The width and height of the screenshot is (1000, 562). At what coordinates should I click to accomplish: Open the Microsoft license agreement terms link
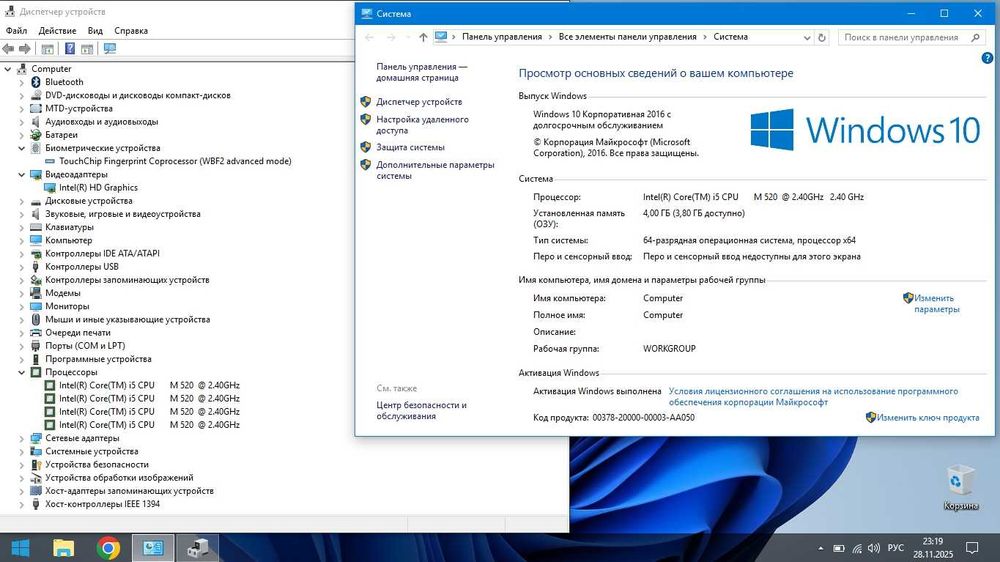pos(813,397)
